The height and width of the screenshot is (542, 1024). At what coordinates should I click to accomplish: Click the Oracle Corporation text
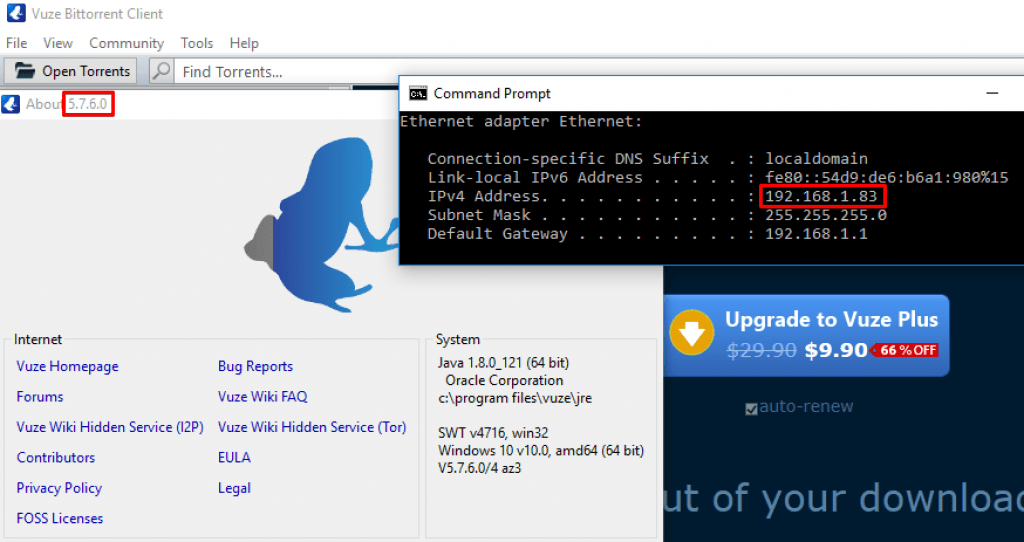click(504, 380)
